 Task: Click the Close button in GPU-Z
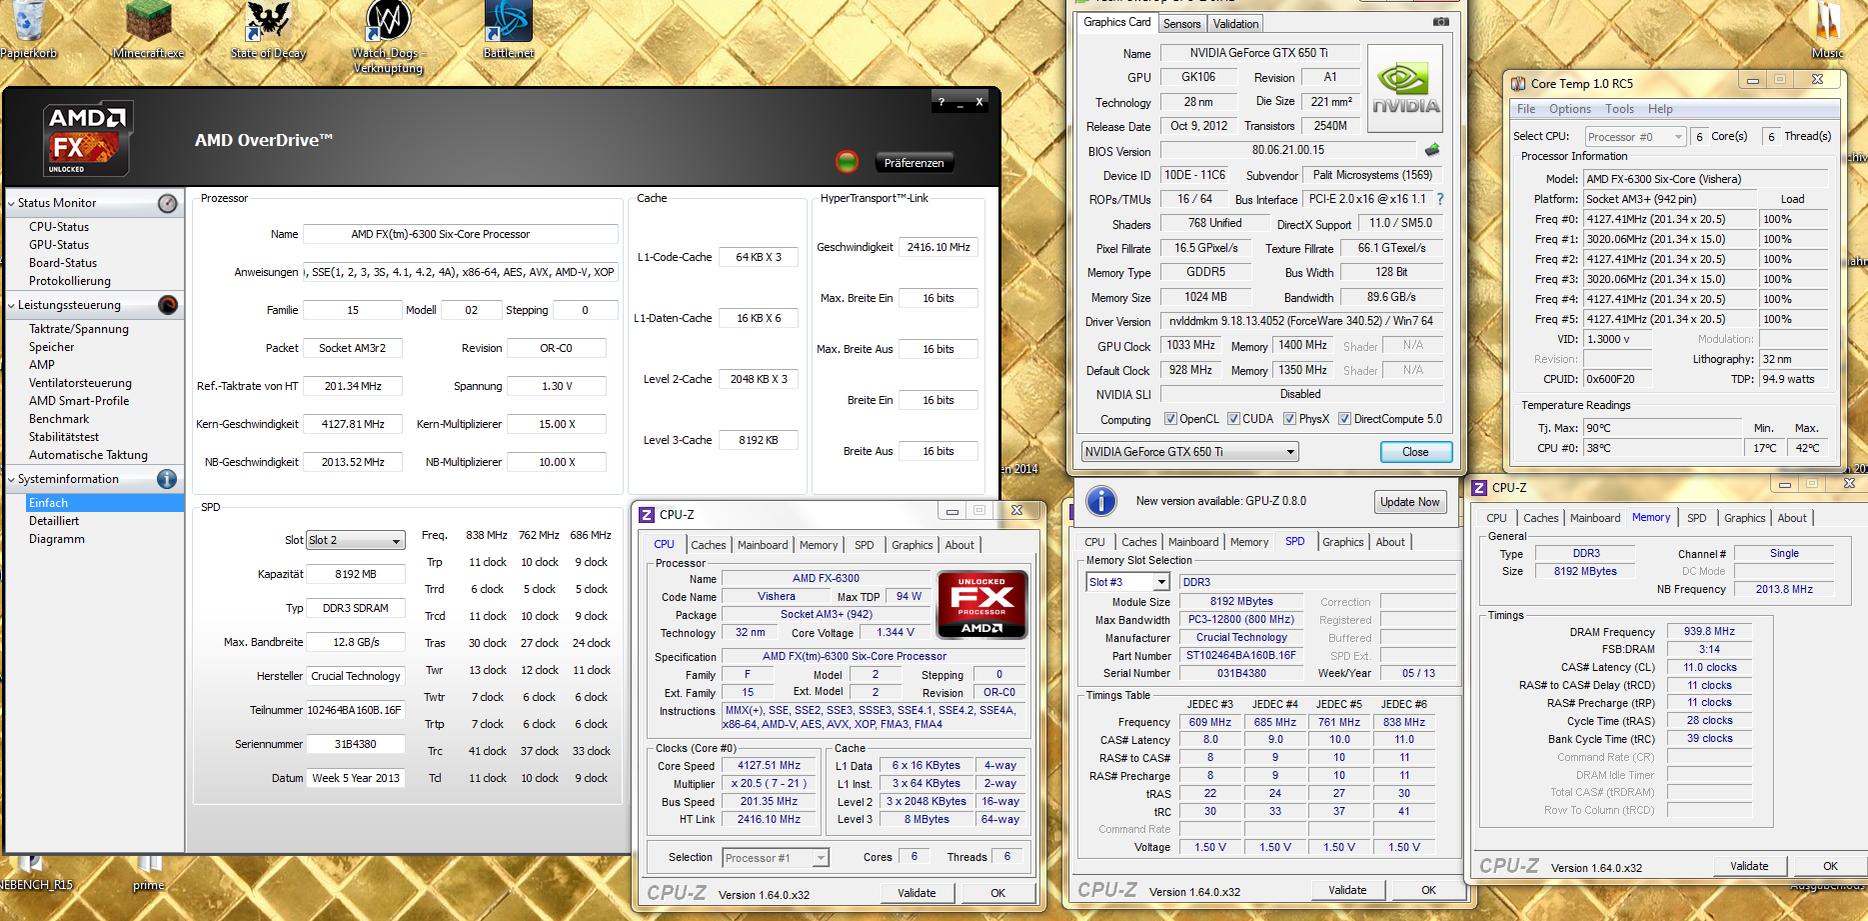point(1415,452)
